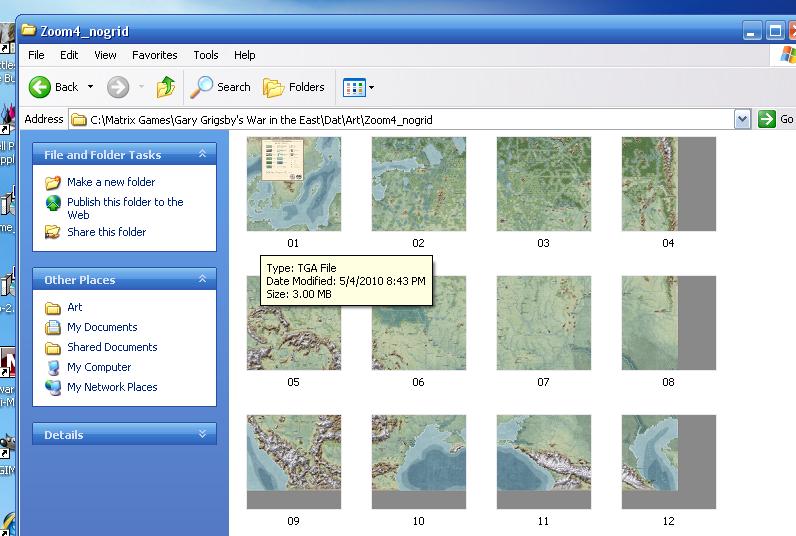The image size is (796, 536).
Task: Click the My Computer icon
Action: (53, 367)
